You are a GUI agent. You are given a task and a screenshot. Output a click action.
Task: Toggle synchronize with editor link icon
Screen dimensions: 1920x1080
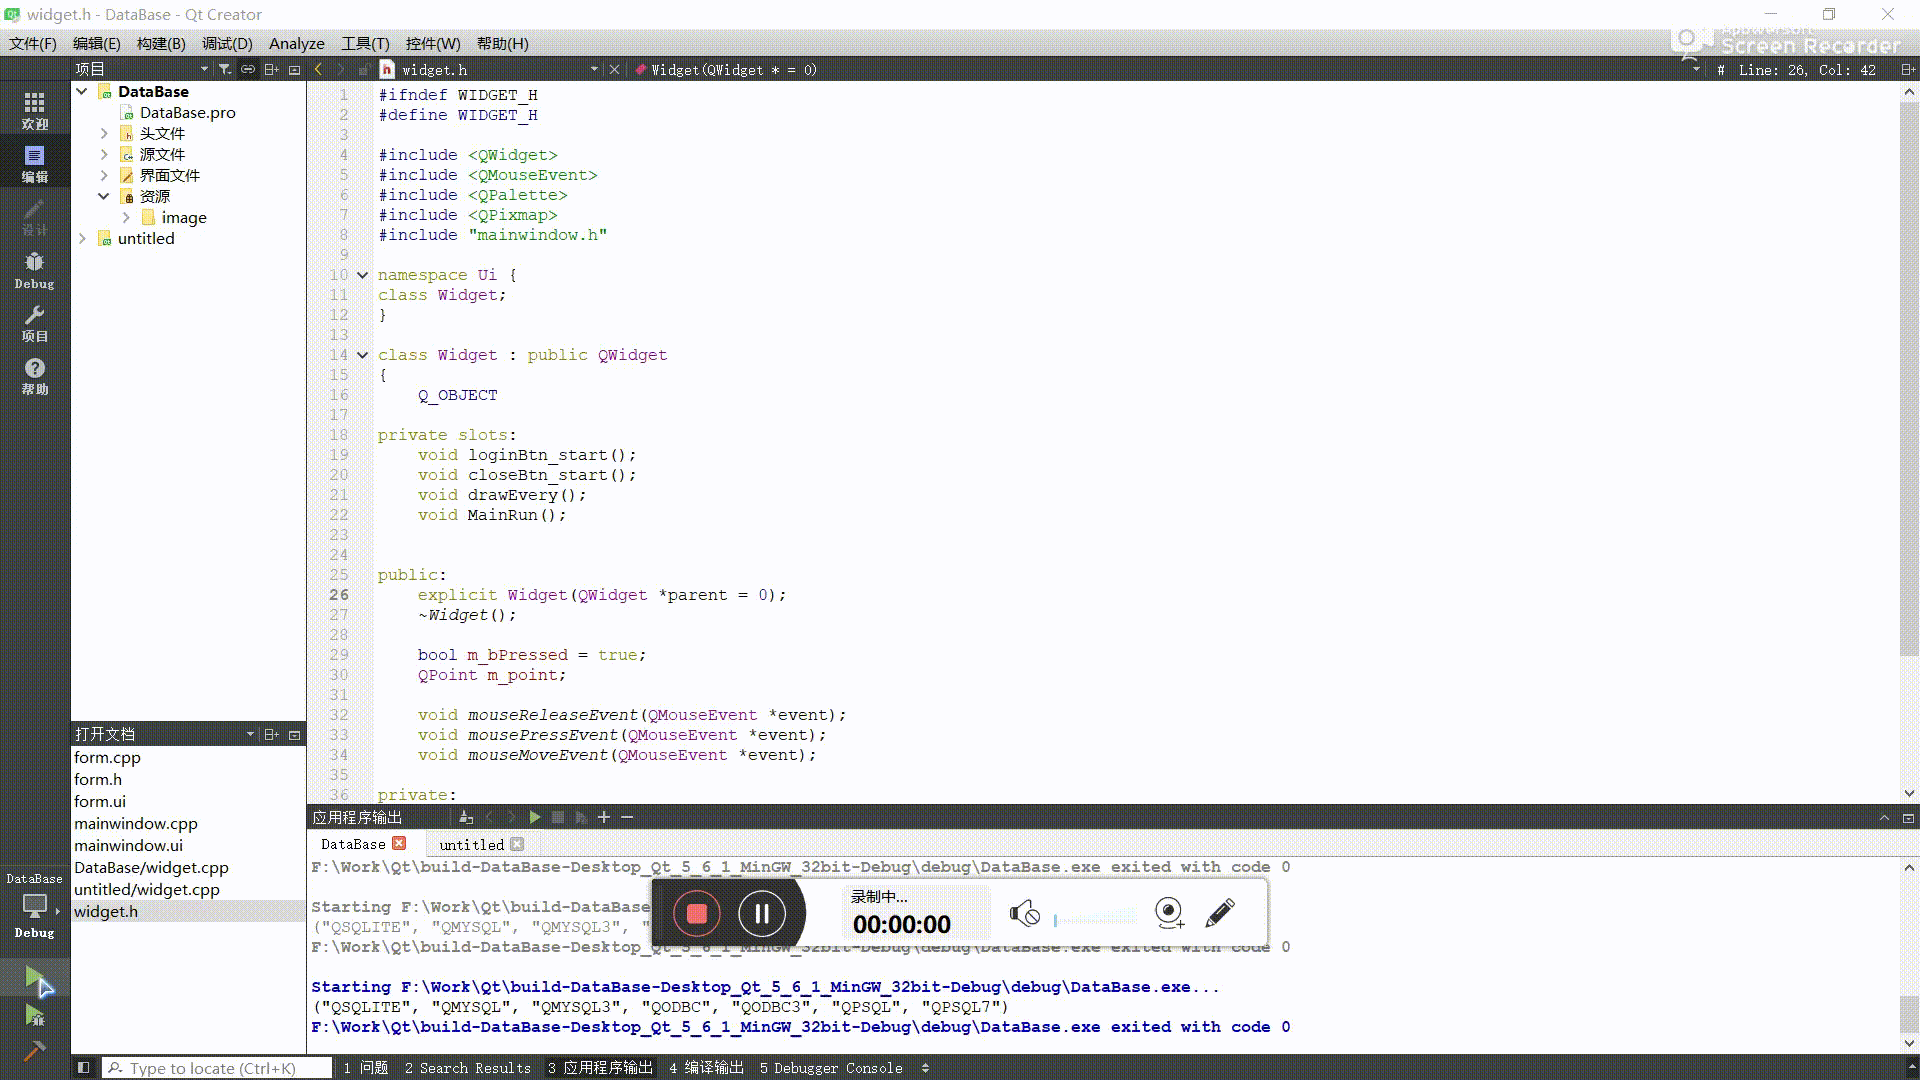click(247, 69)
